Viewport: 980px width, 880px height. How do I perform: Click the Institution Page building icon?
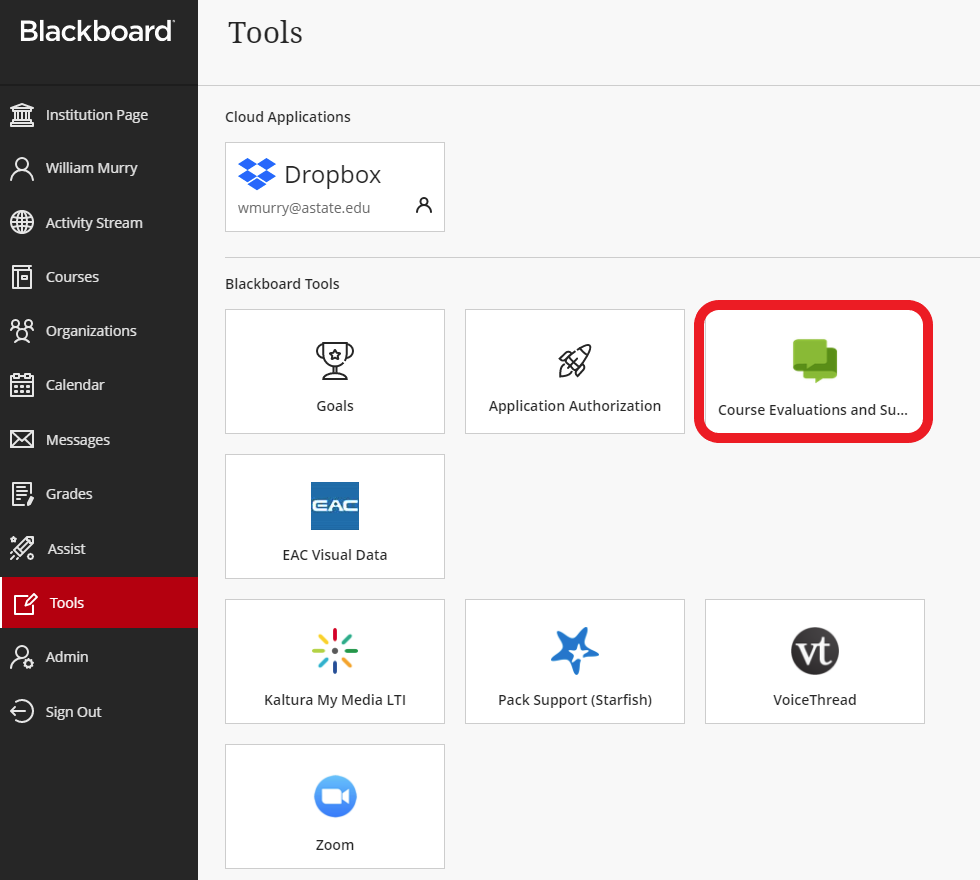click(22, 115)
